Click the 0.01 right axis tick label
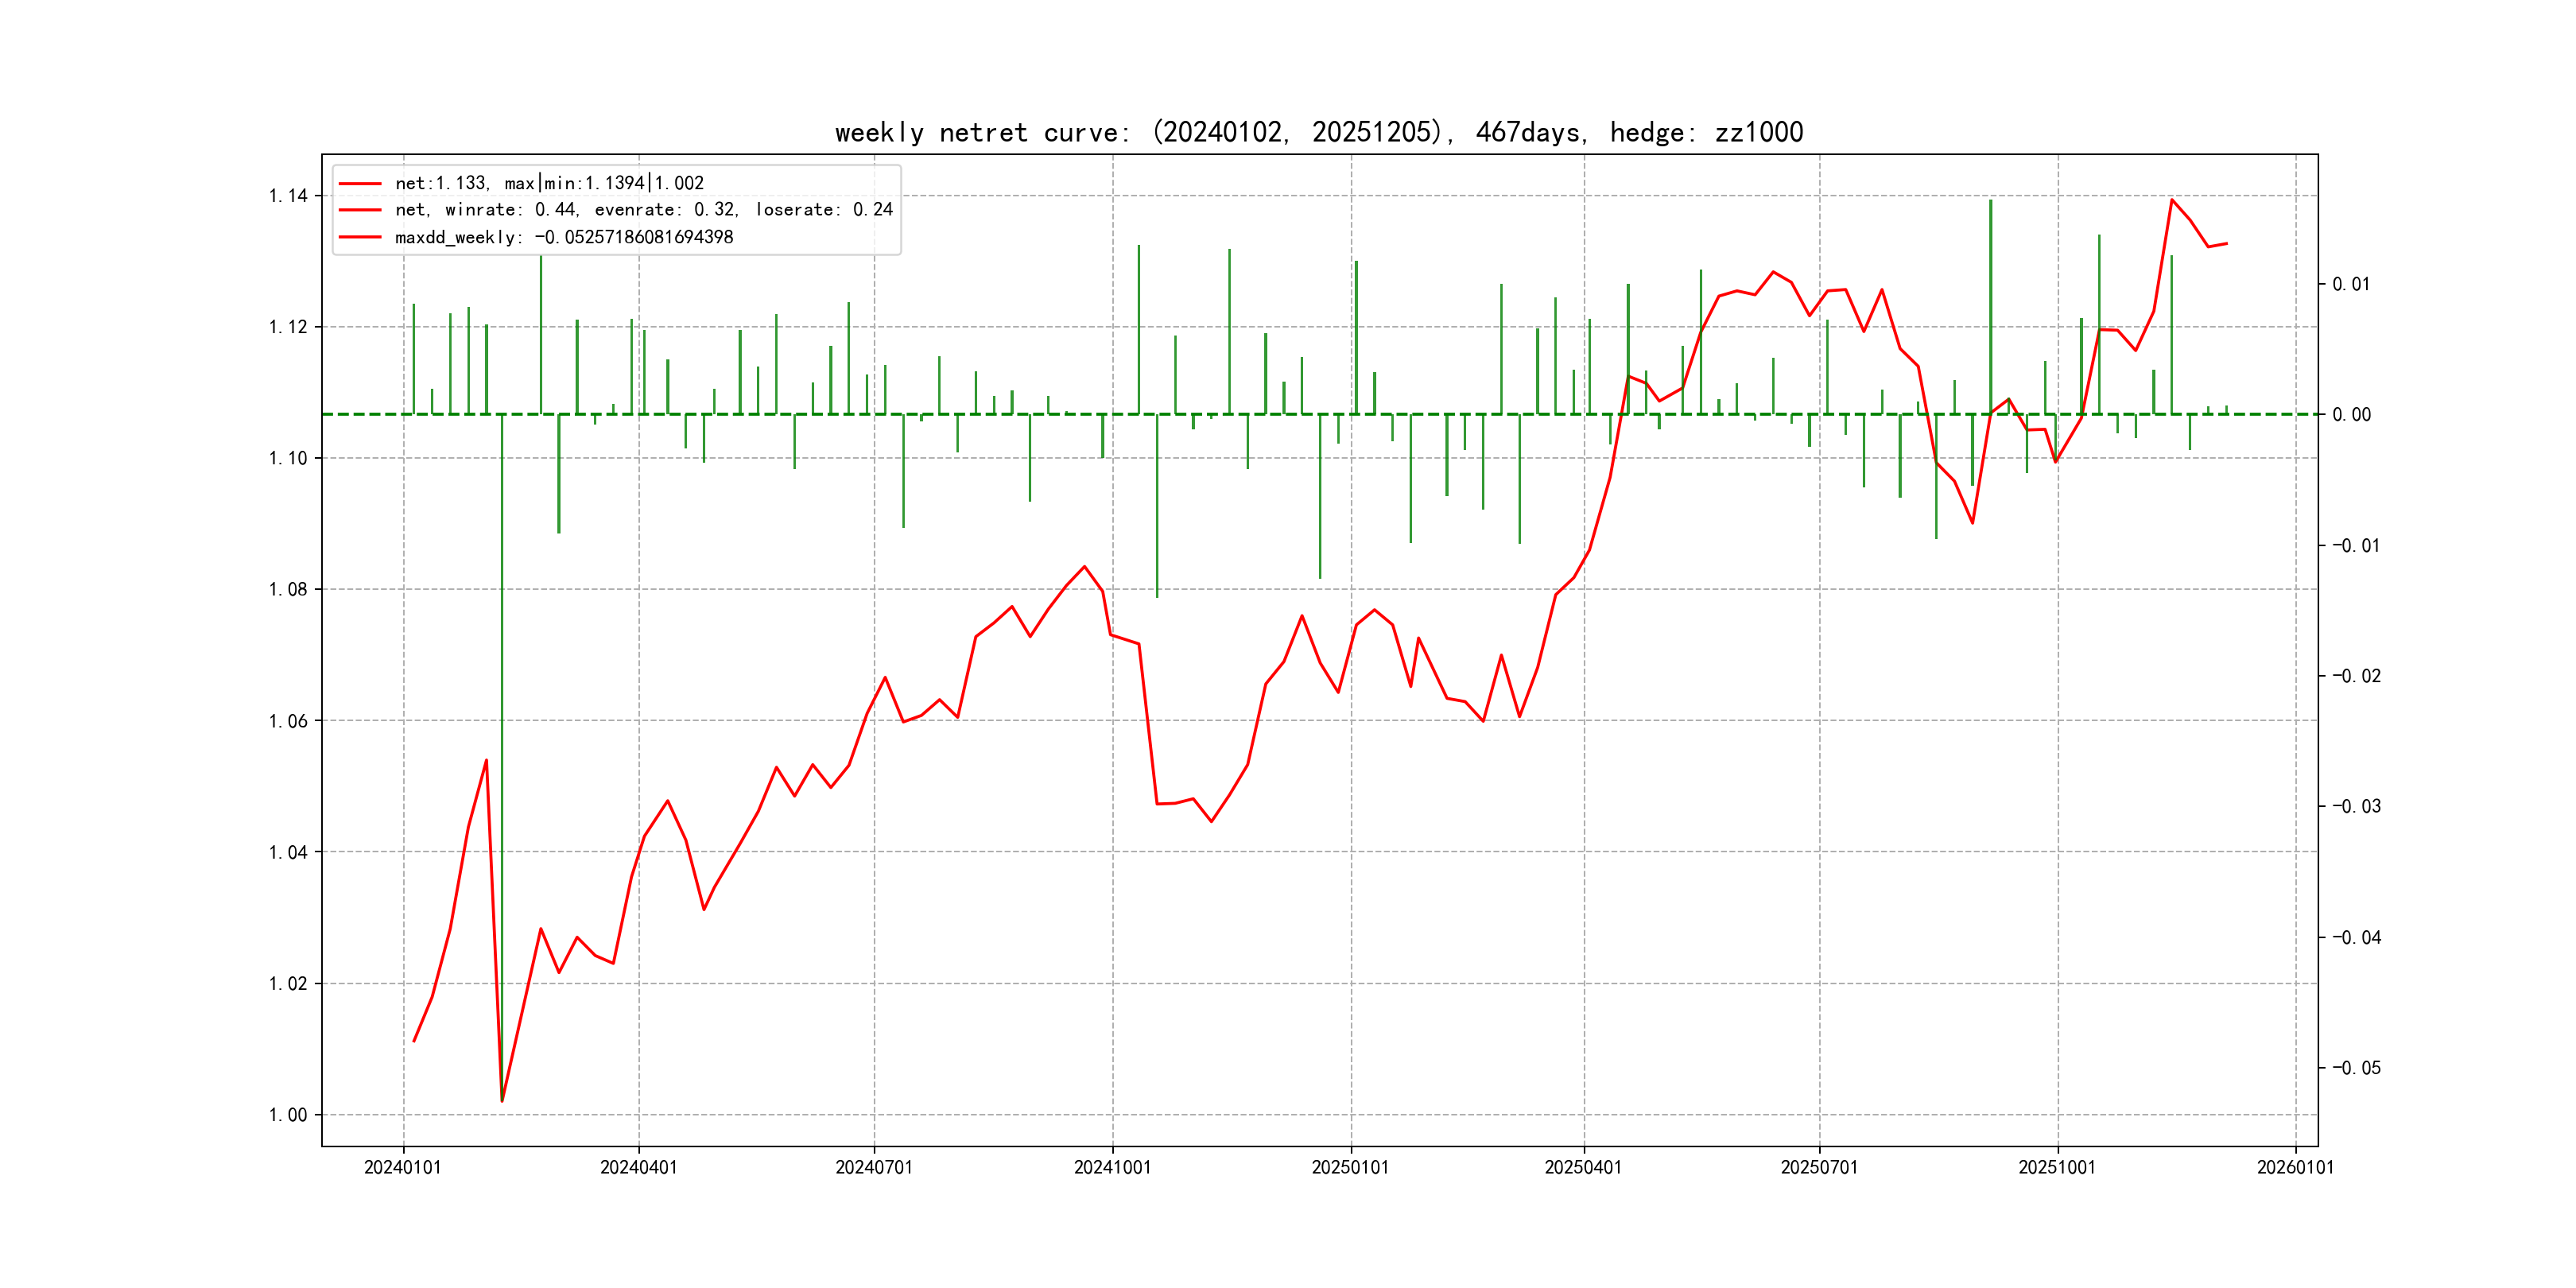 tap(2351, 285)
